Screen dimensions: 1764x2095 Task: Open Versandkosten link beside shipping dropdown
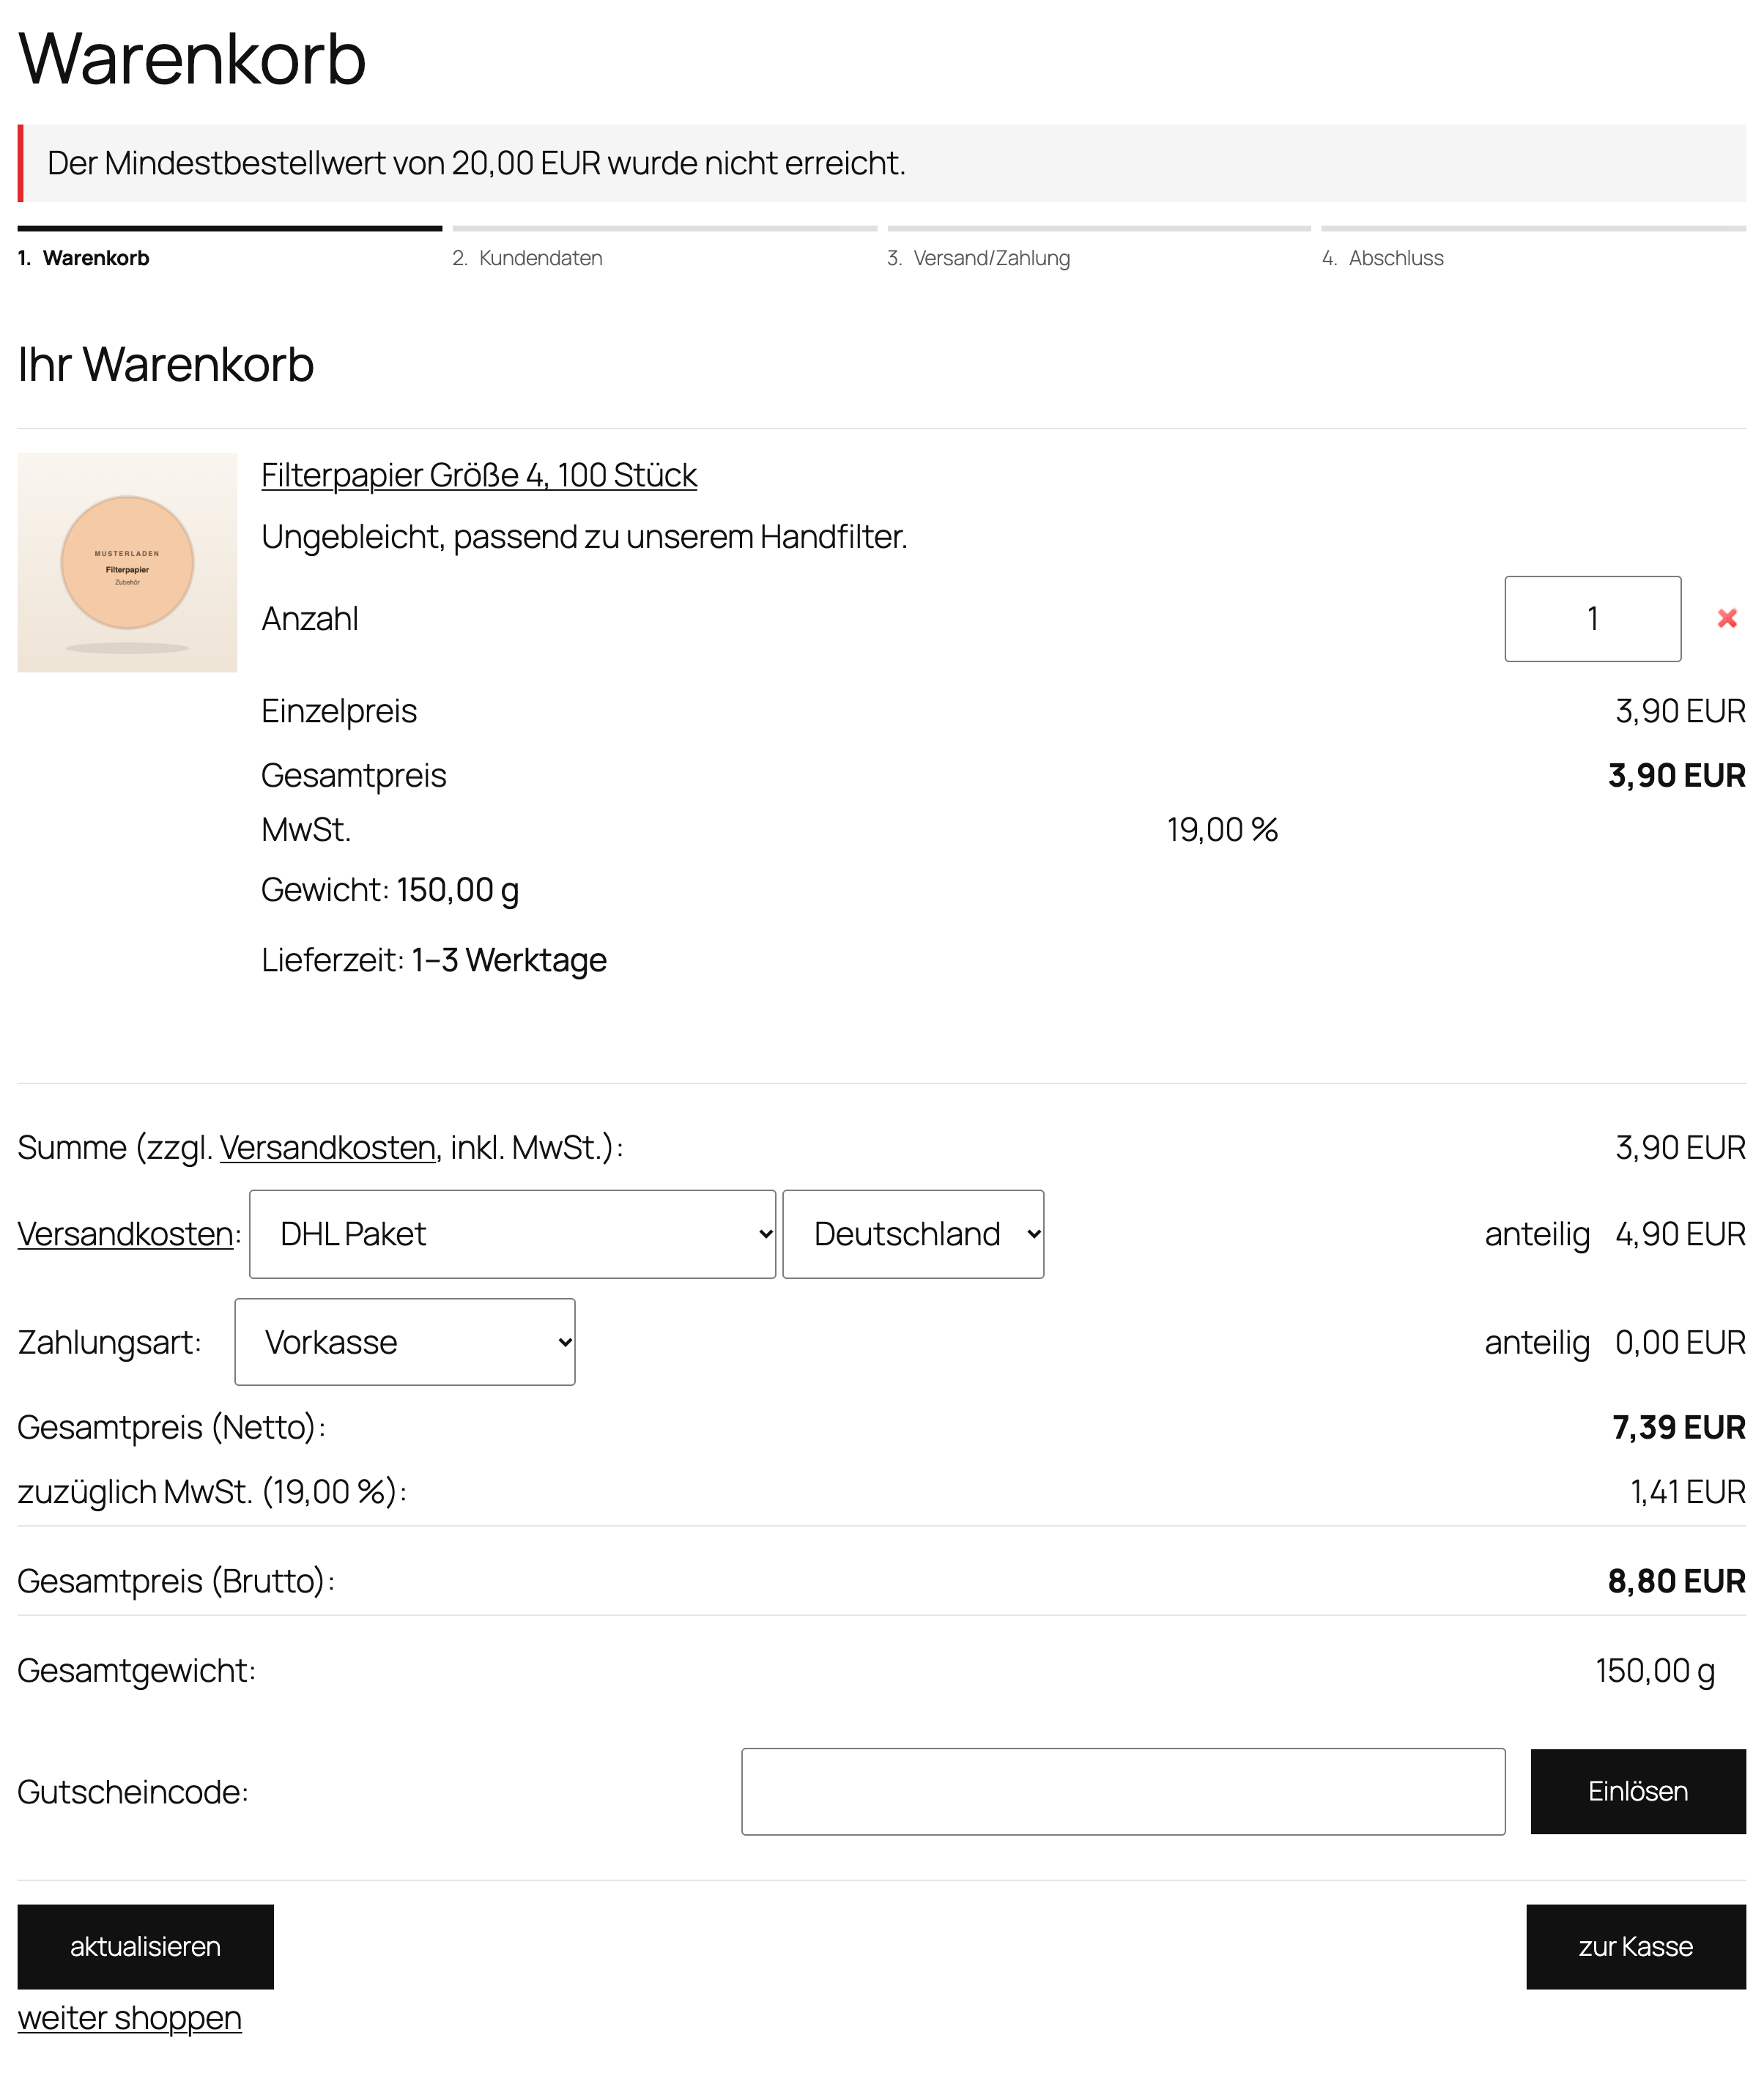pyautogui.click(x=126, y=1234)
